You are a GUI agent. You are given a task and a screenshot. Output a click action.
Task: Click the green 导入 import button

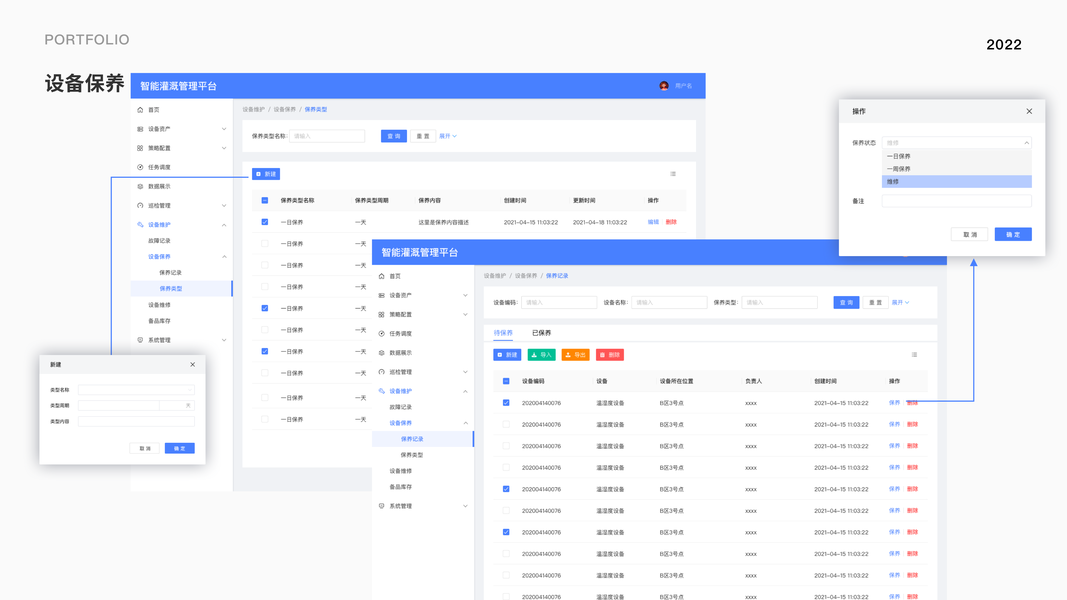(542, 354)
